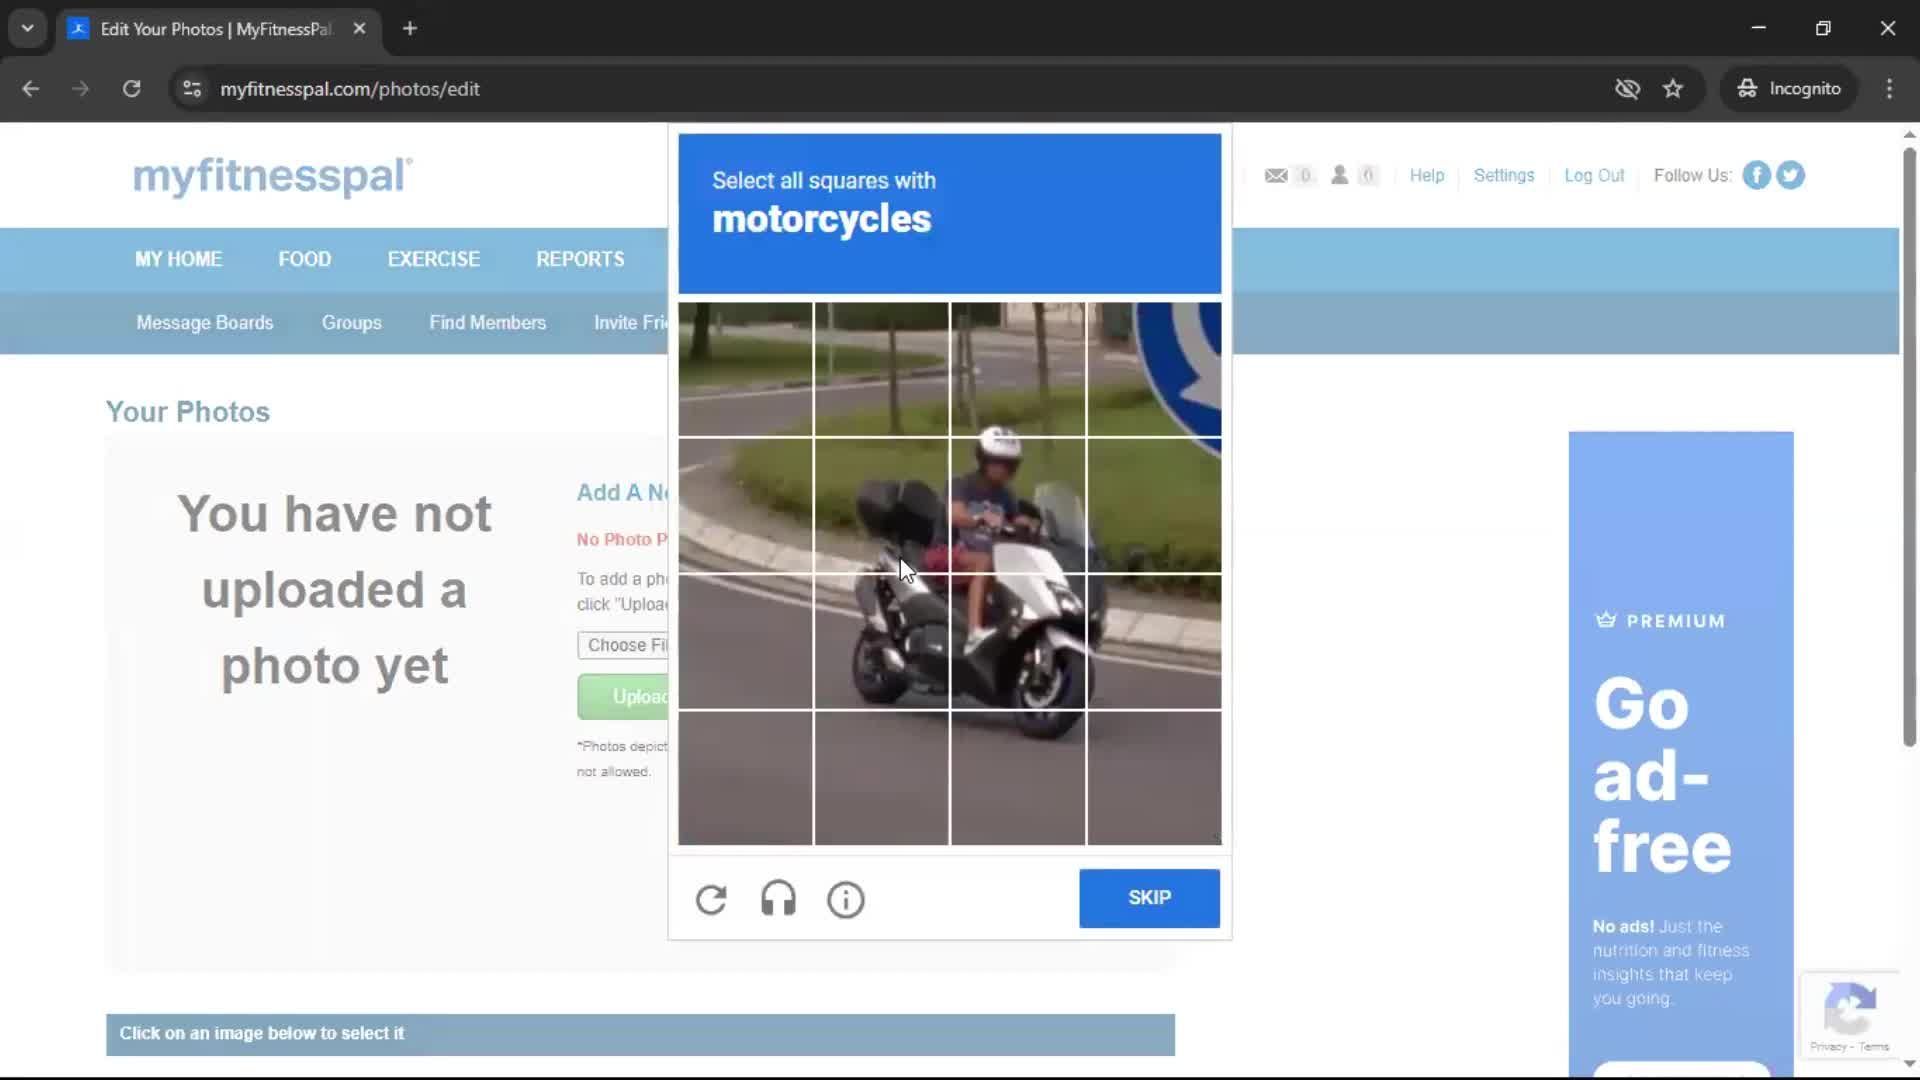Open the MY HOME menu
Screen dimensions: 1920x1080
pos(178,259)
